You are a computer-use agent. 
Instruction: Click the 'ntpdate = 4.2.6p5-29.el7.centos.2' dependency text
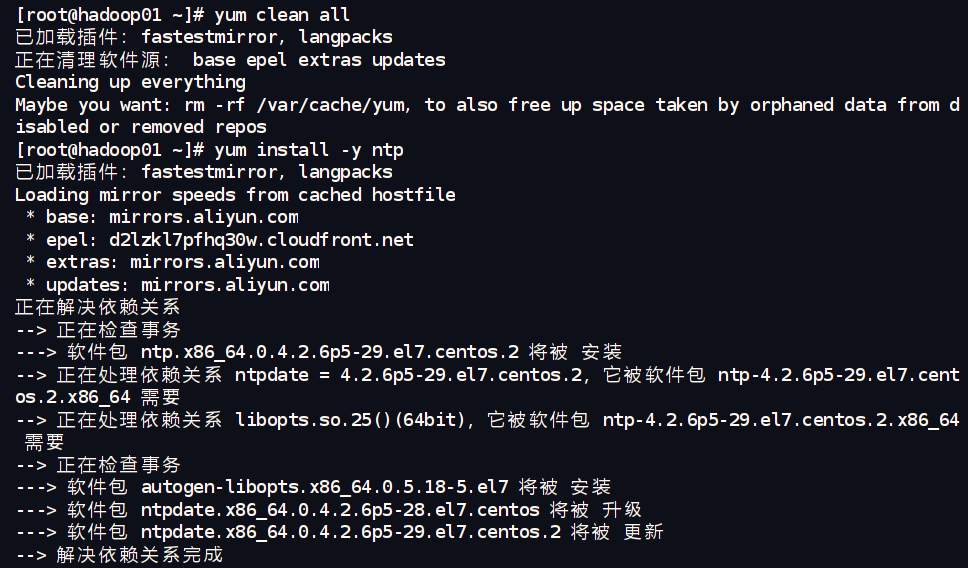pos(408,375)
